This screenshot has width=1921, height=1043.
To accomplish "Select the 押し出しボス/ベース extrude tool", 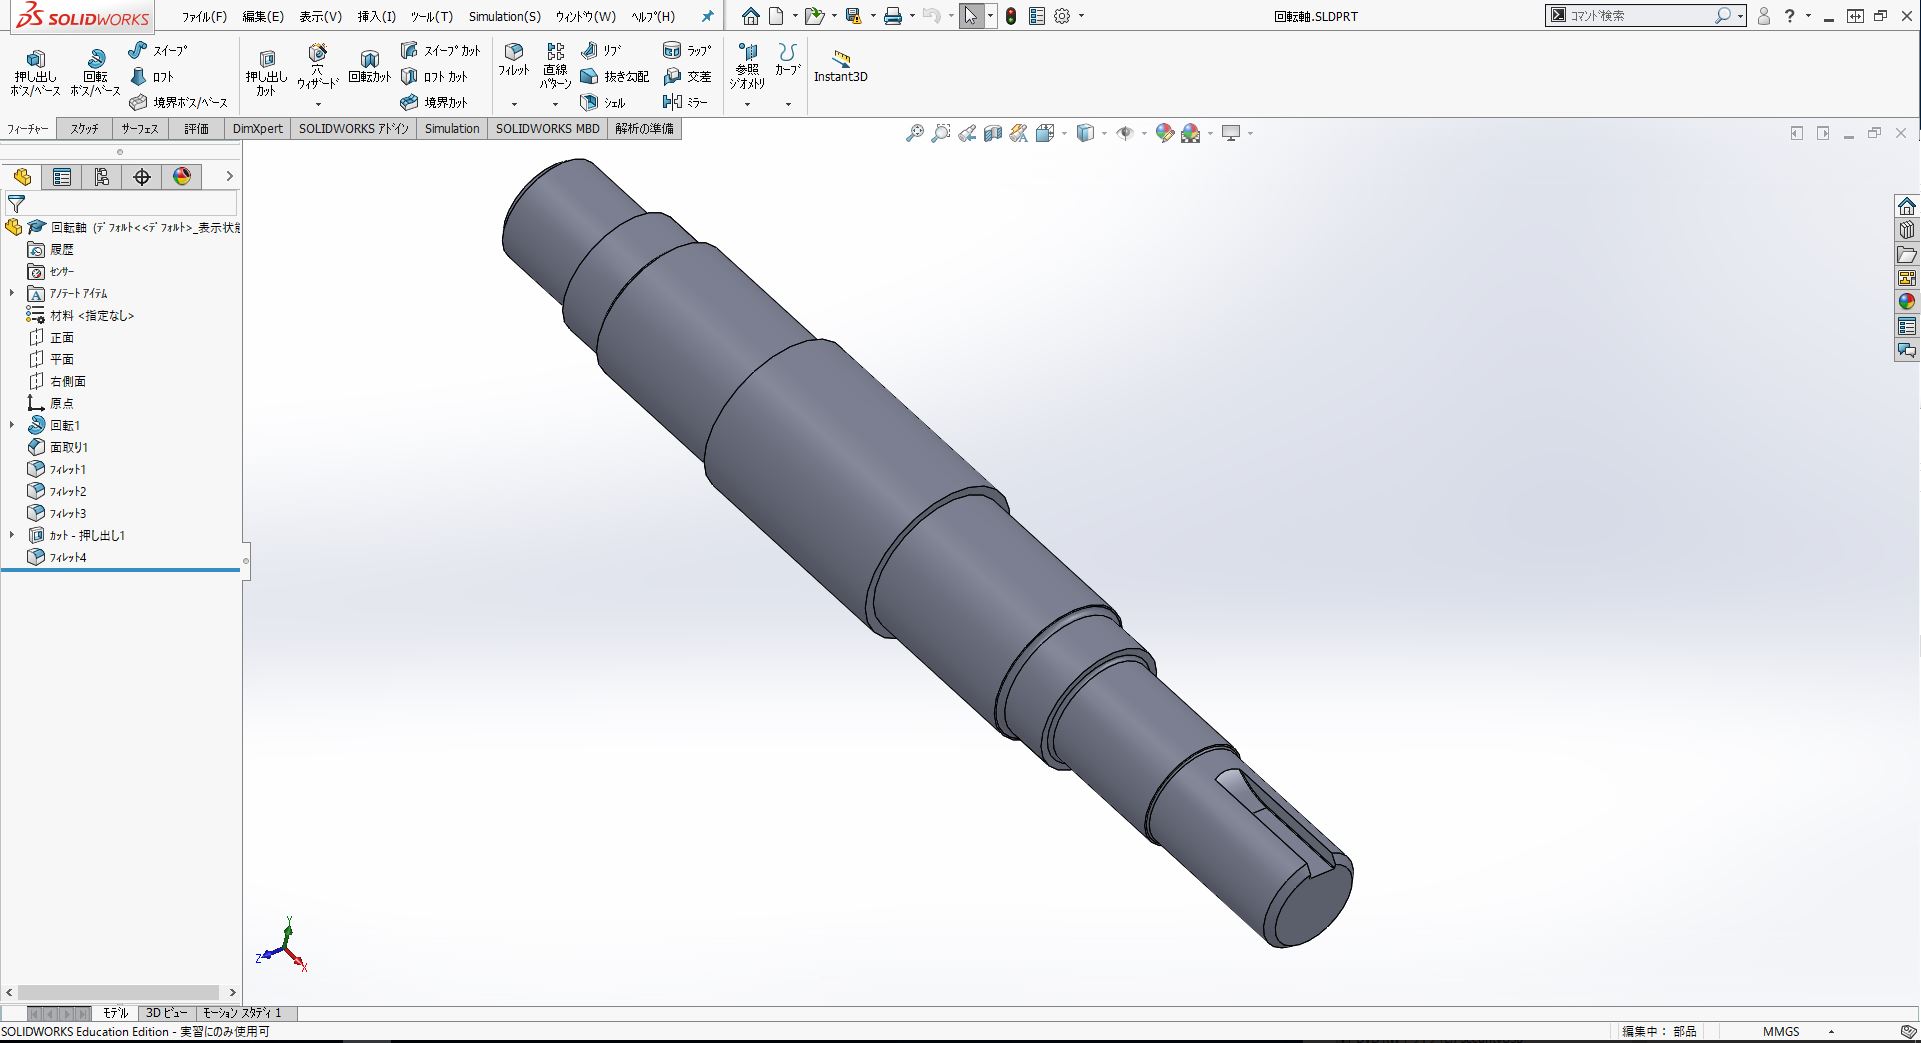I will [36, 72].
